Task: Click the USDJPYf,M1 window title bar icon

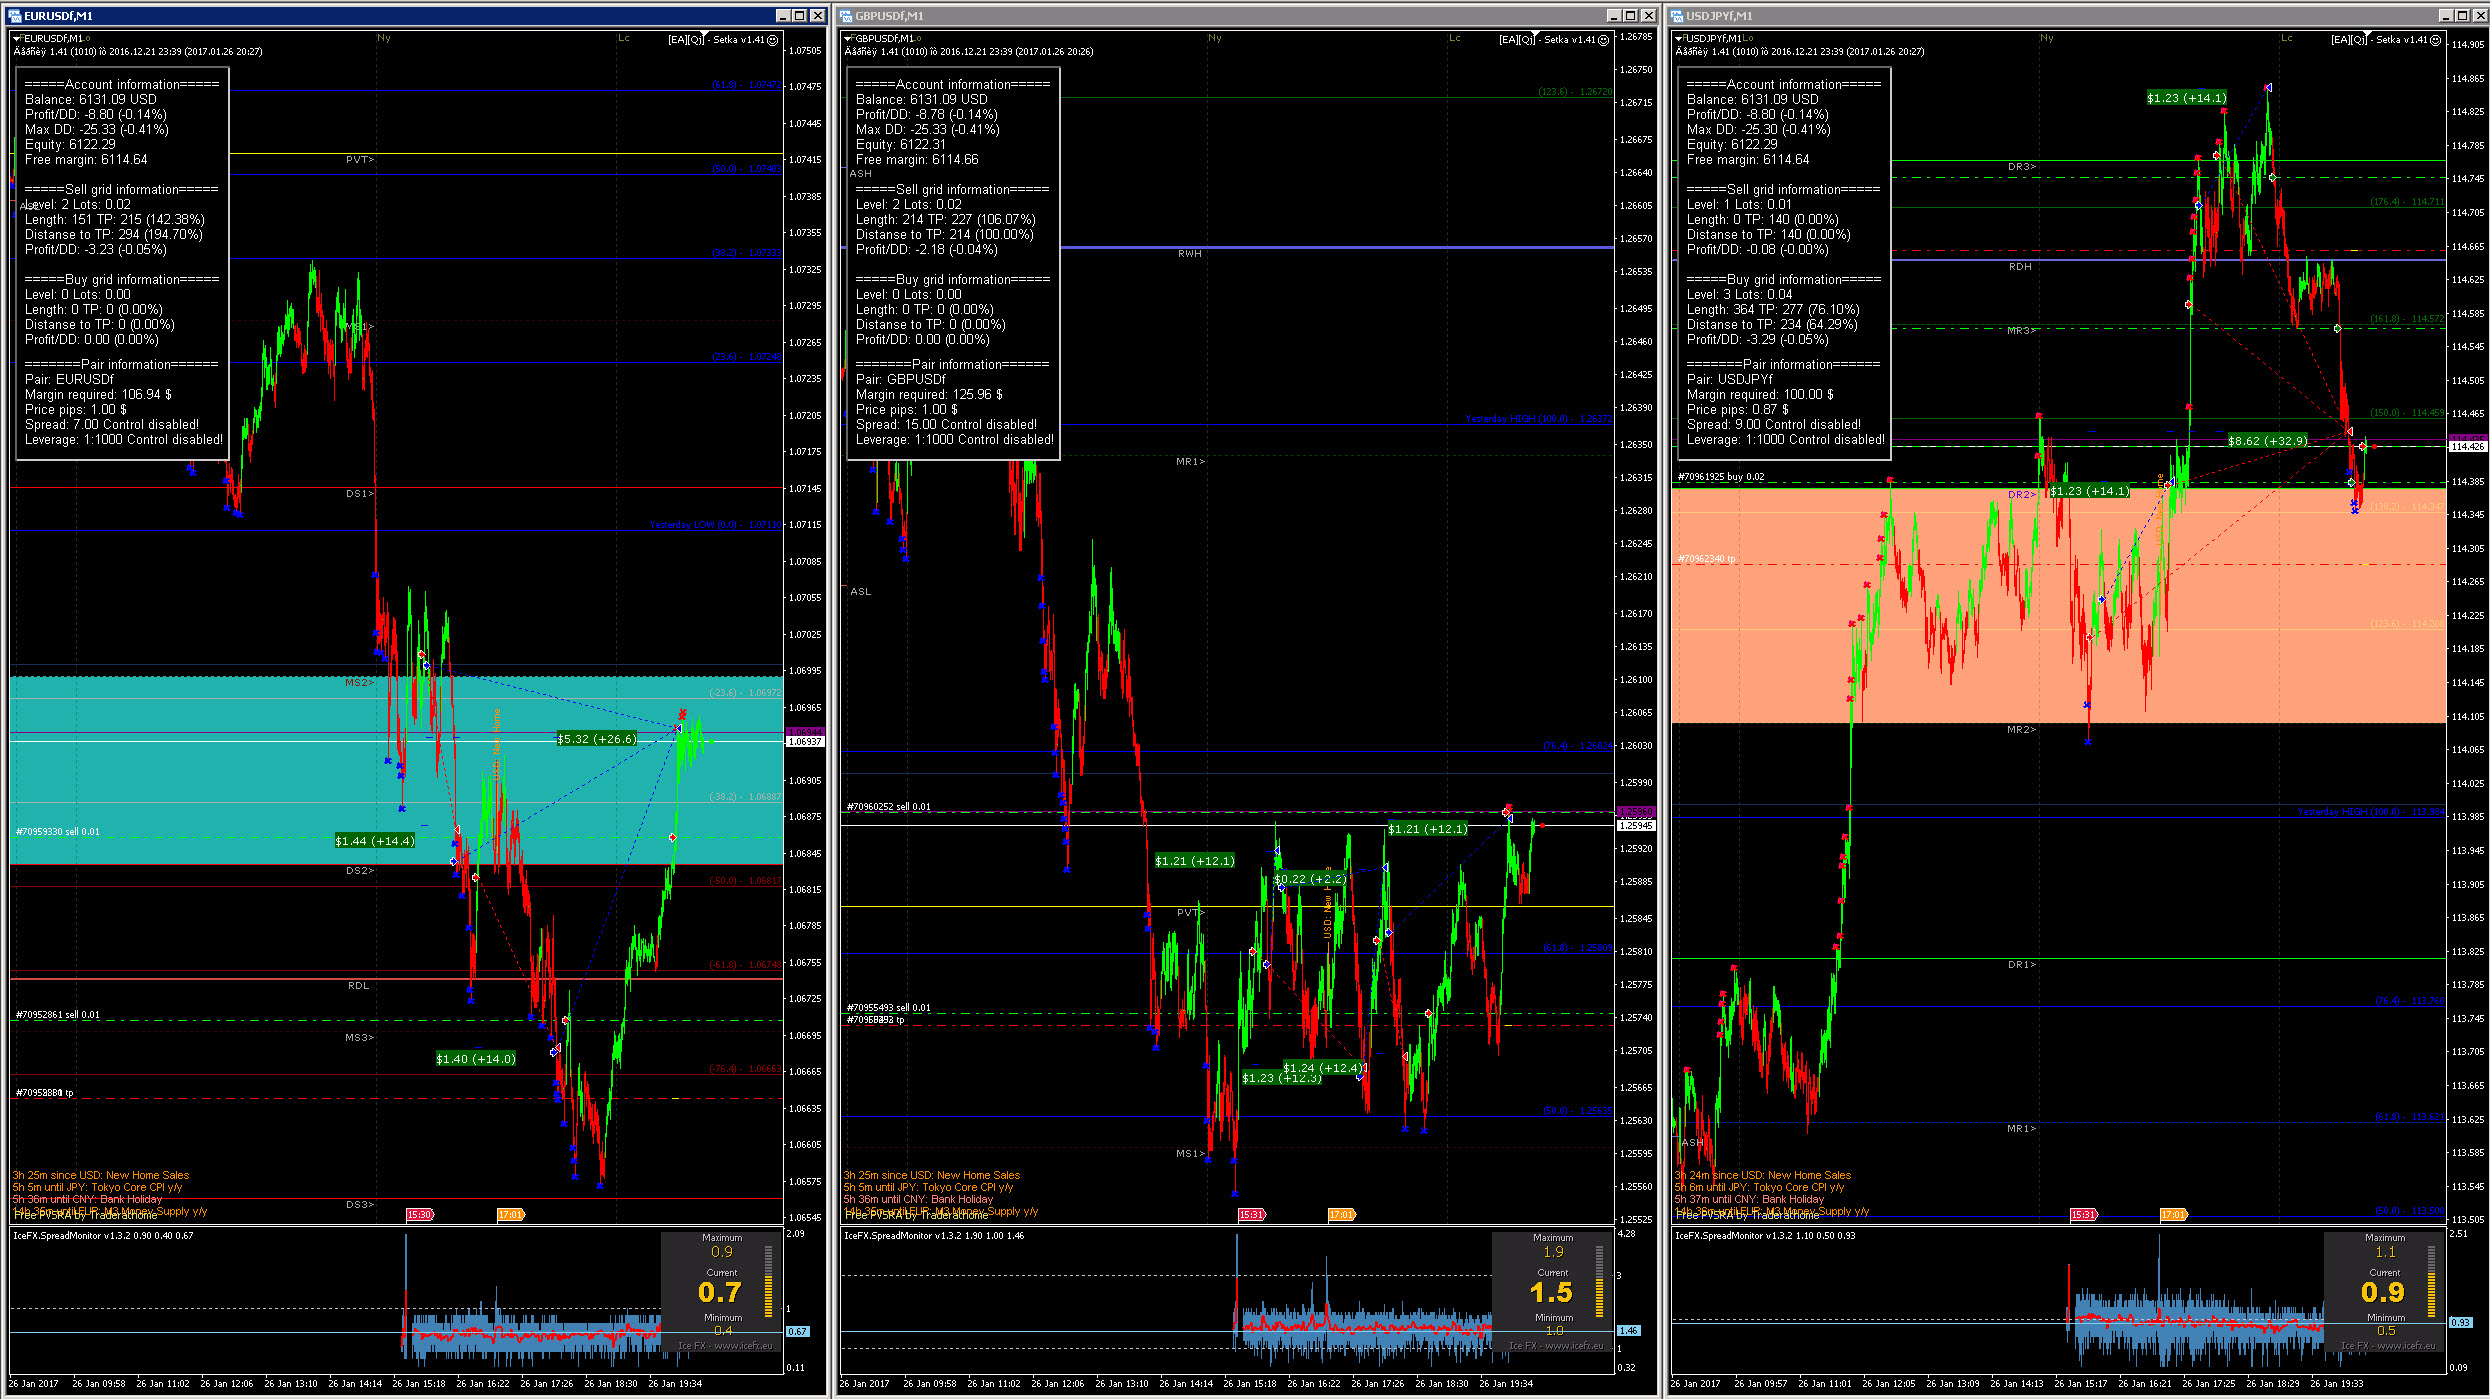Action: 1677,16
